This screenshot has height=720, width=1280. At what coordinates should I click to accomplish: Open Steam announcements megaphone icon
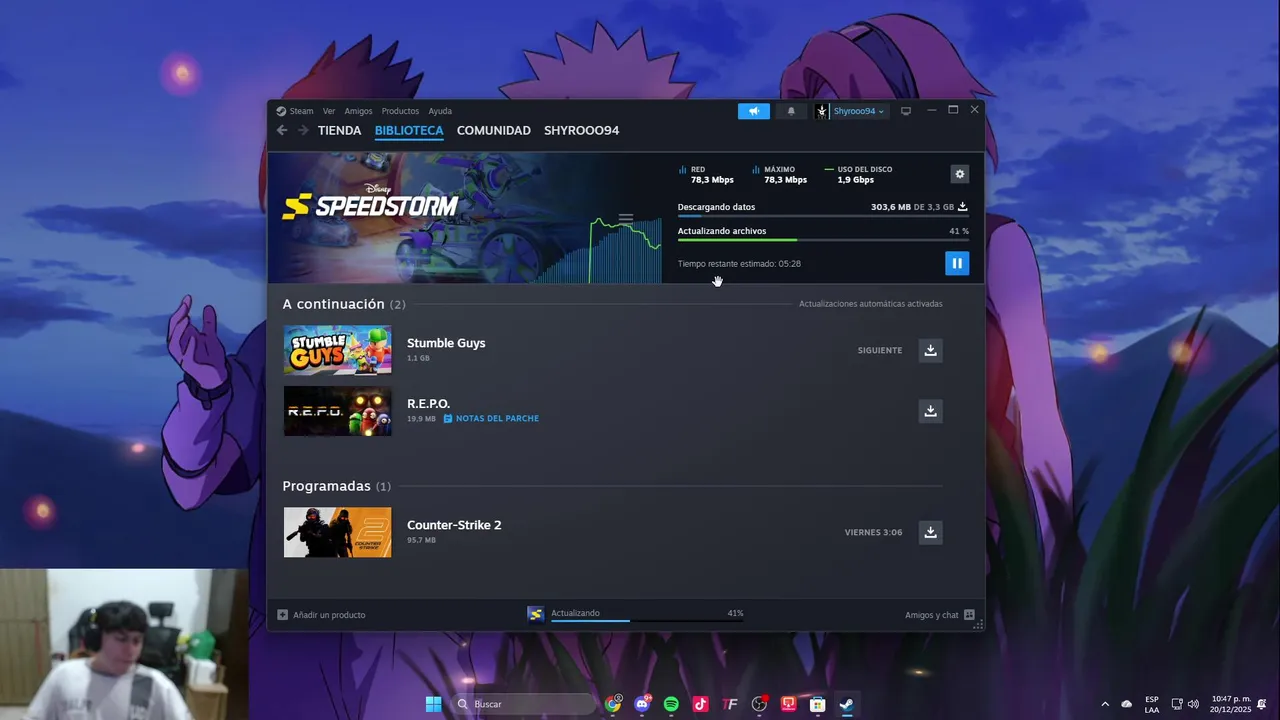click(754, 111)
